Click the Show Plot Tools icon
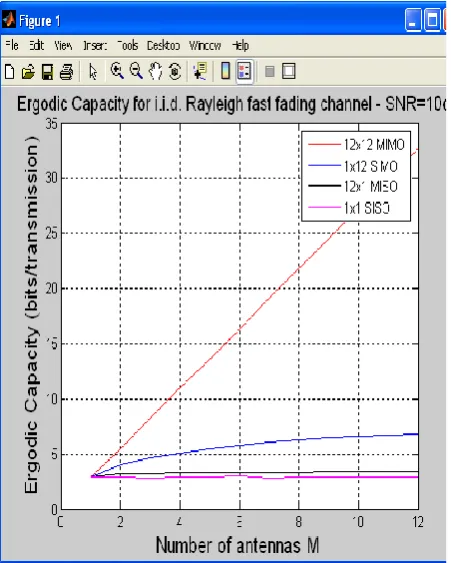The height and width of the screenshot is (563, 451). pos(289,71)
